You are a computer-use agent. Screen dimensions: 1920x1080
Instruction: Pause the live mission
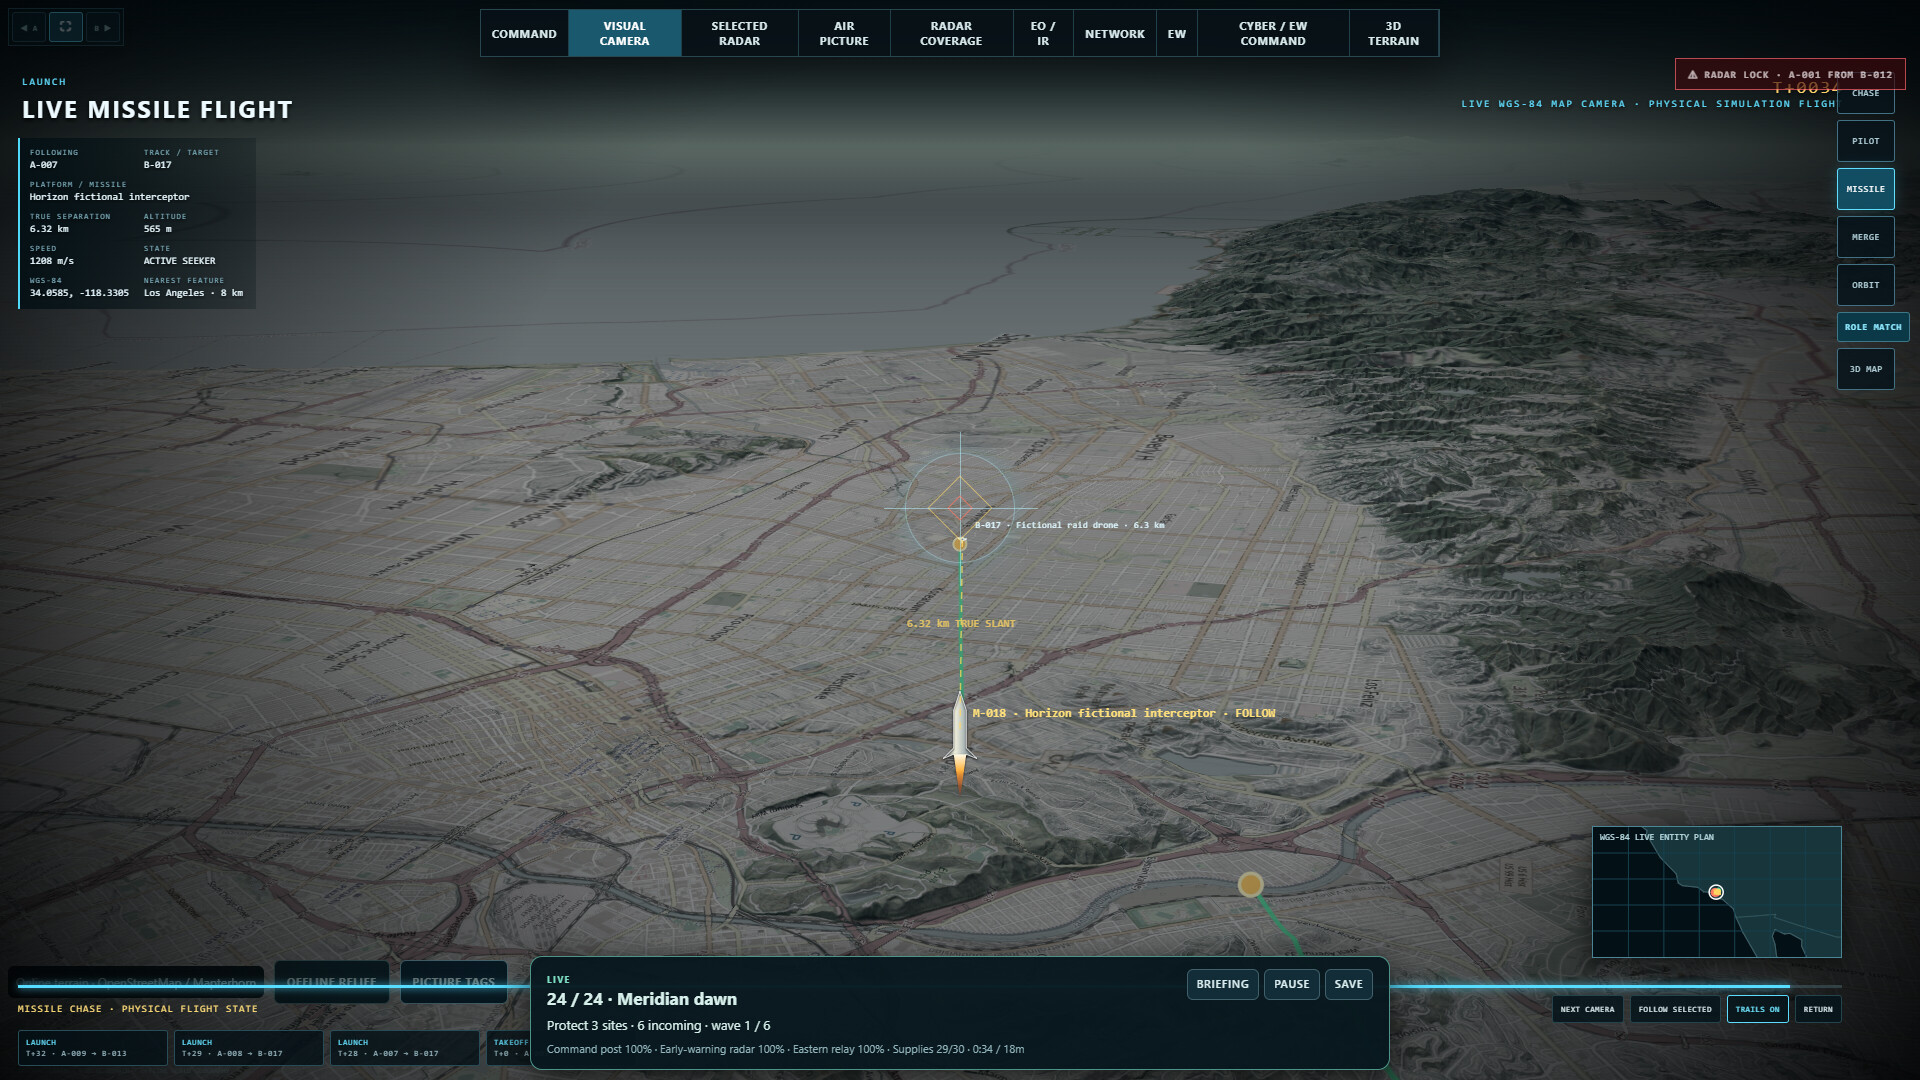point(1291,984)
